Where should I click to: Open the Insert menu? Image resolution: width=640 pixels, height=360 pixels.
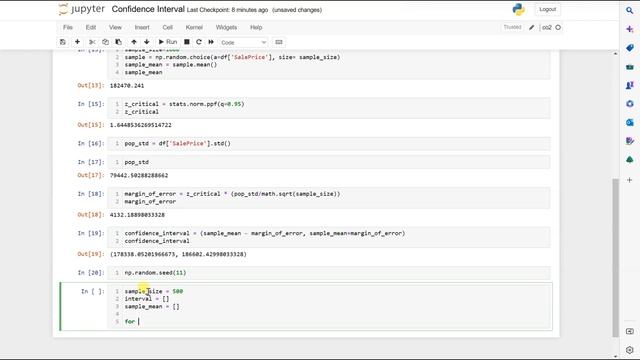142,27
